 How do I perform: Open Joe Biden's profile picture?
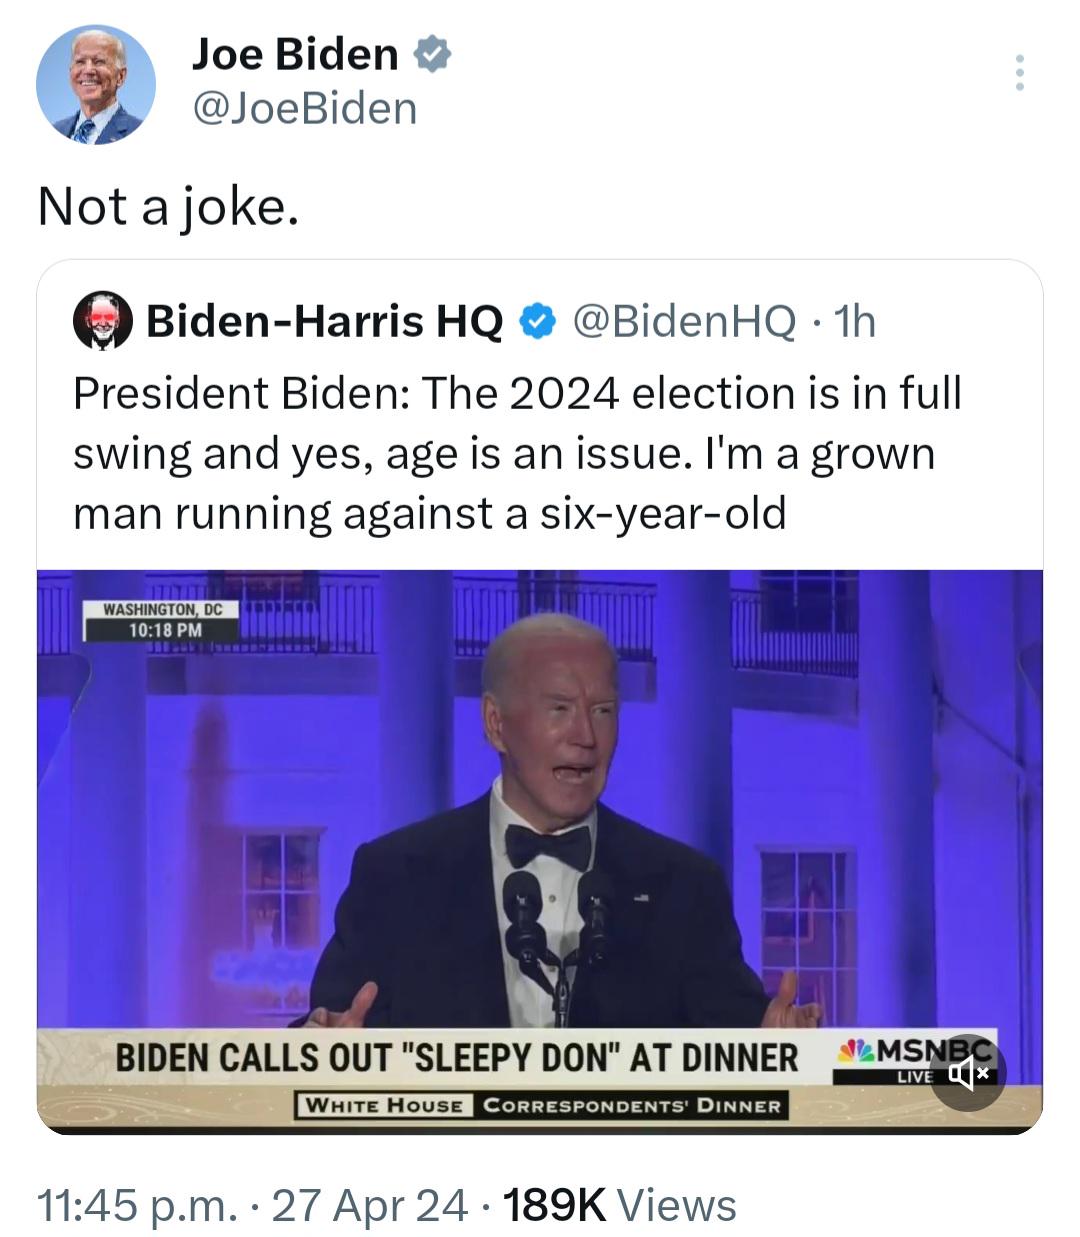pos(96,84)
